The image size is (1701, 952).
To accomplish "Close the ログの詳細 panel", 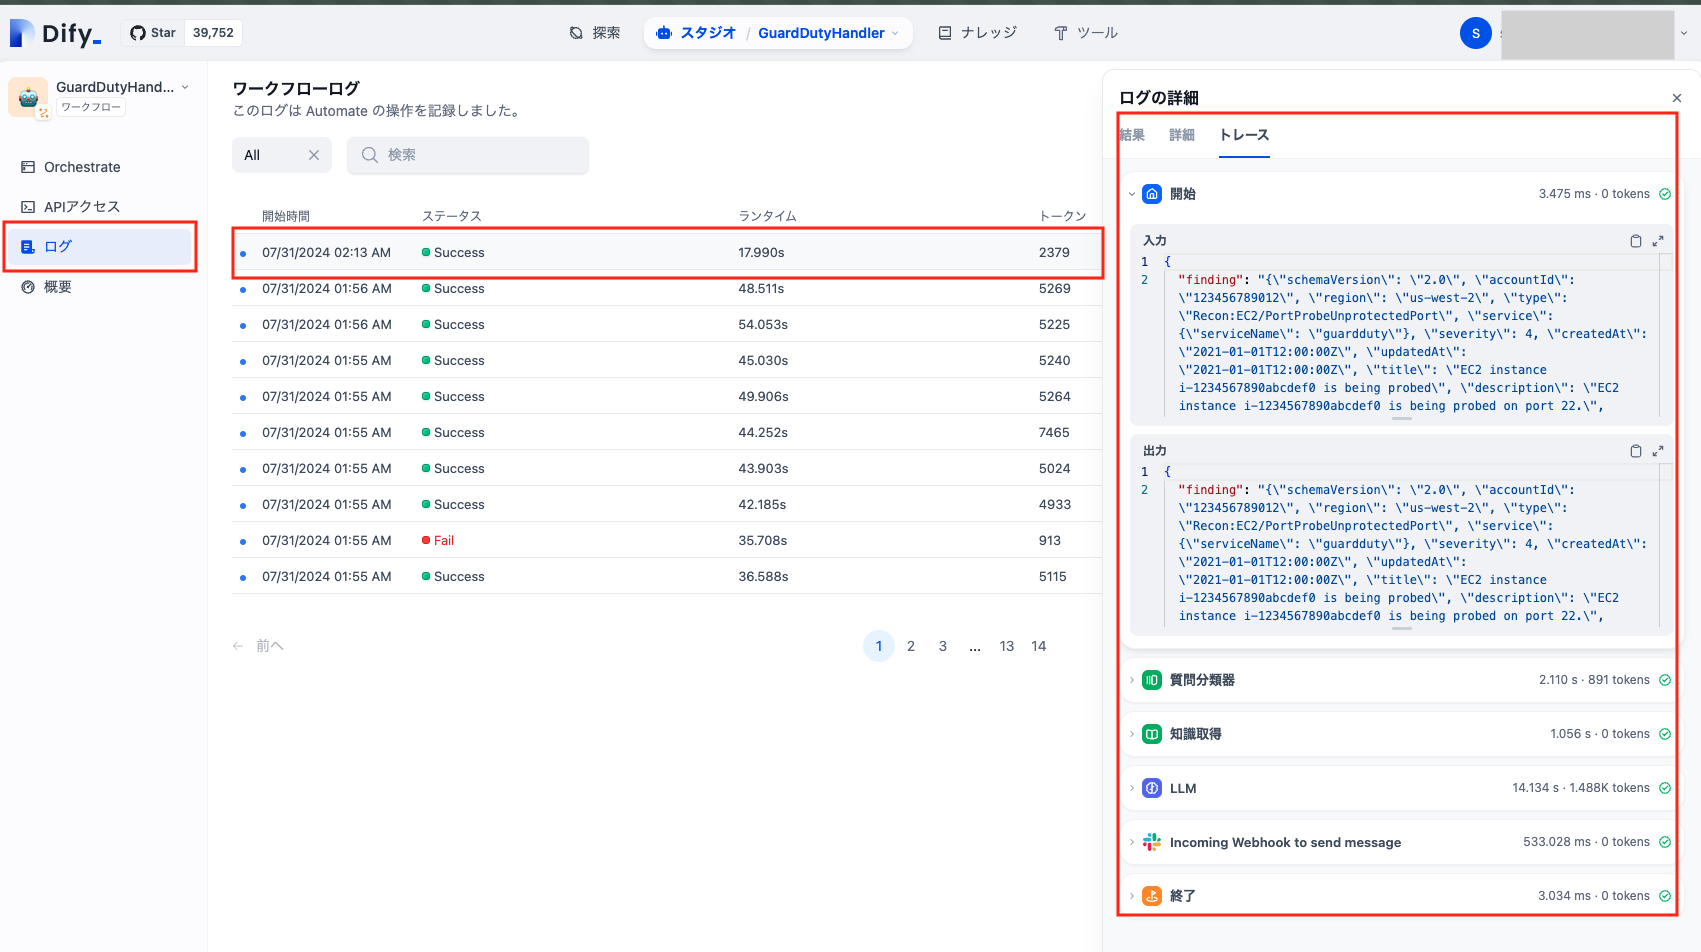I will tap(1677, 98).
